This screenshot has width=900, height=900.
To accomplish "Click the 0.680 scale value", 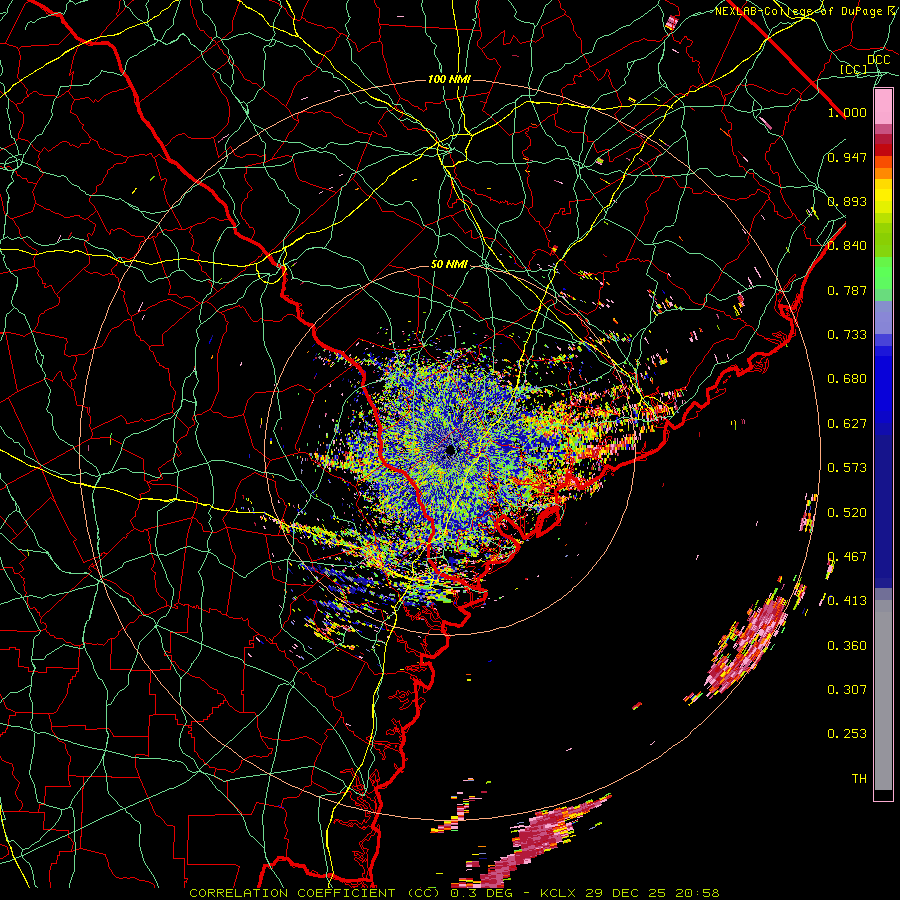I will 847,379.
